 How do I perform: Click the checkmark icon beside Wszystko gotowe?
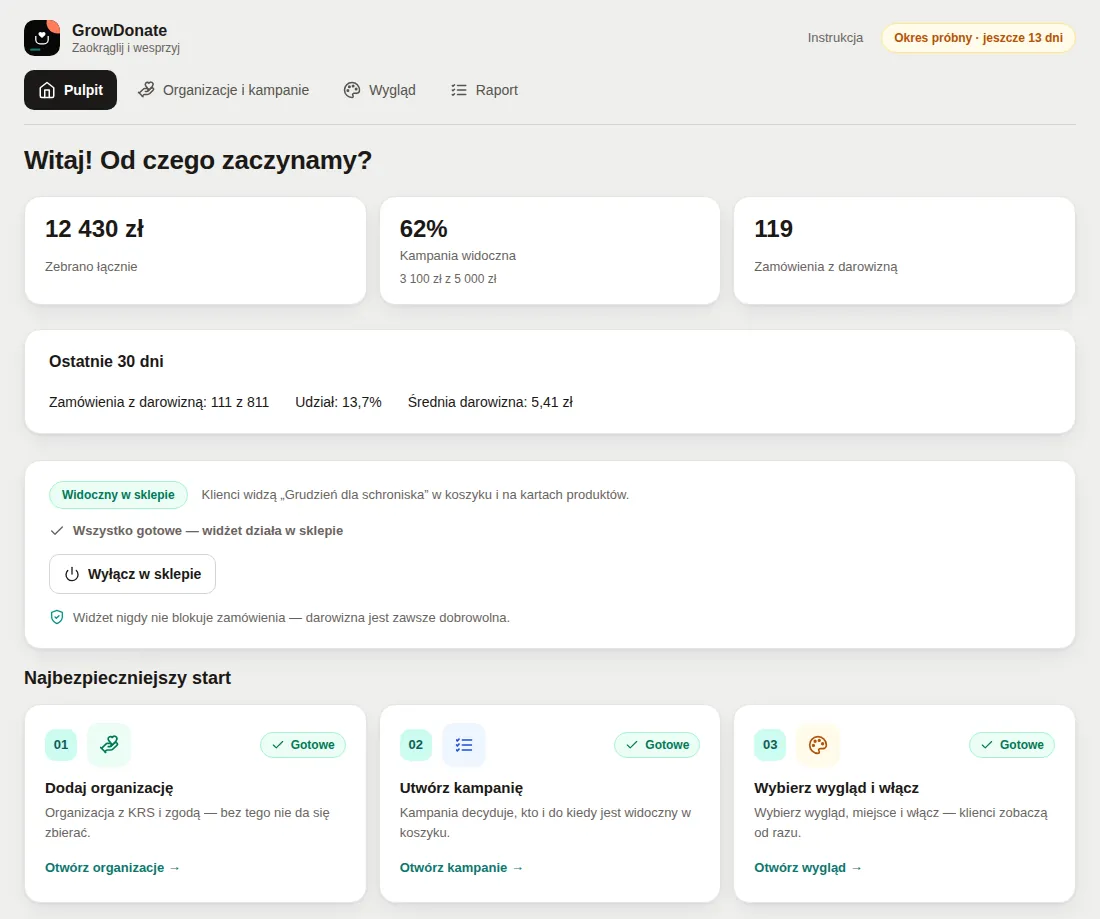(57, 531)
